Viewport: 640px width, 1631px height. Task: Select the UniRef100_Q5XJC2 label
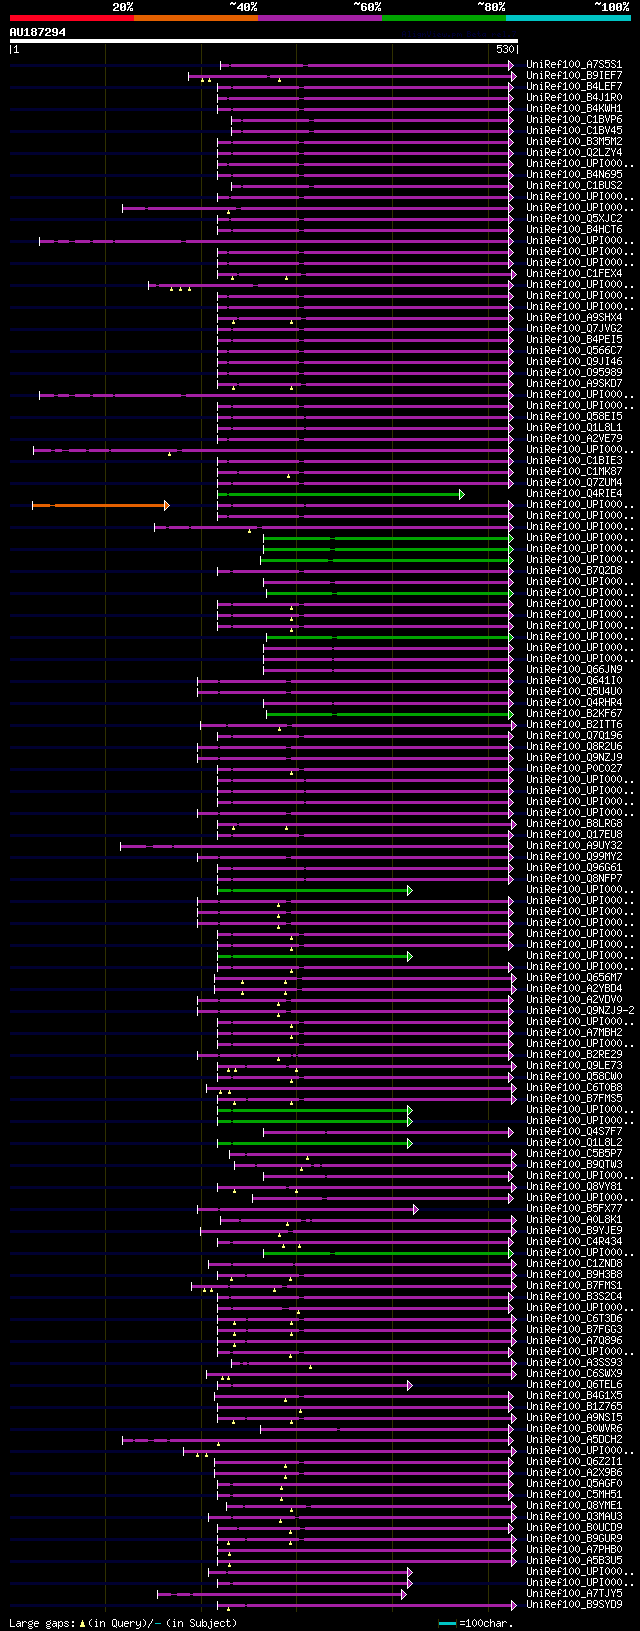coord(574,219)
